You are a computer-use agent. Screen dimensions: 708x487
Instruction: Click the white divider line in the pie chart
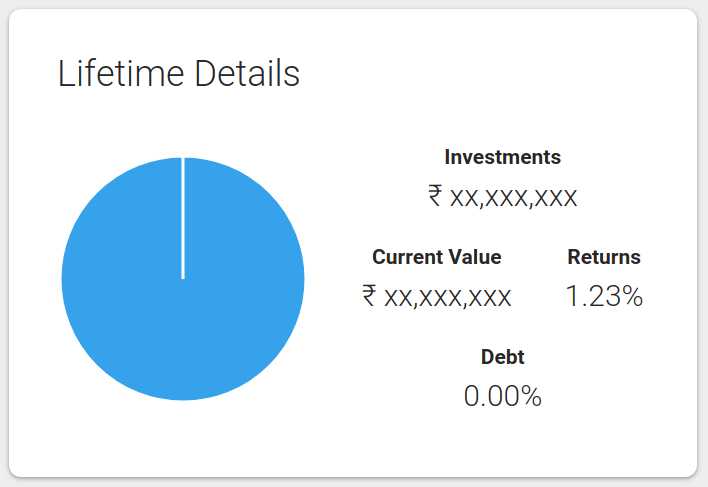tap(183, 218)
